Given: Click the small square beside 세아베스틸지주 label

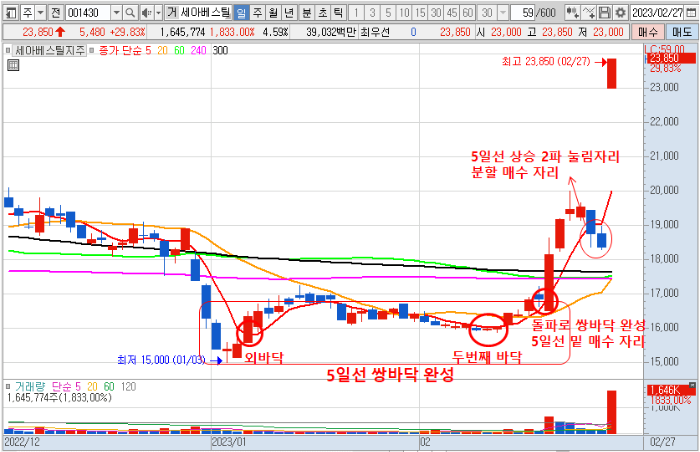Looking at the screenshot, I should click(8, 50).
